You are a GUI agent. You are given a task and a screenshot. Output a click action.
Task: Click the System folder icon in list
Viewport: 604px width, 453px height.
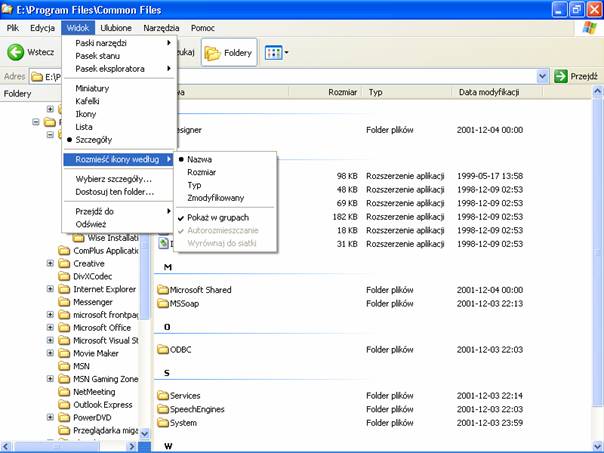click(163, 423)
